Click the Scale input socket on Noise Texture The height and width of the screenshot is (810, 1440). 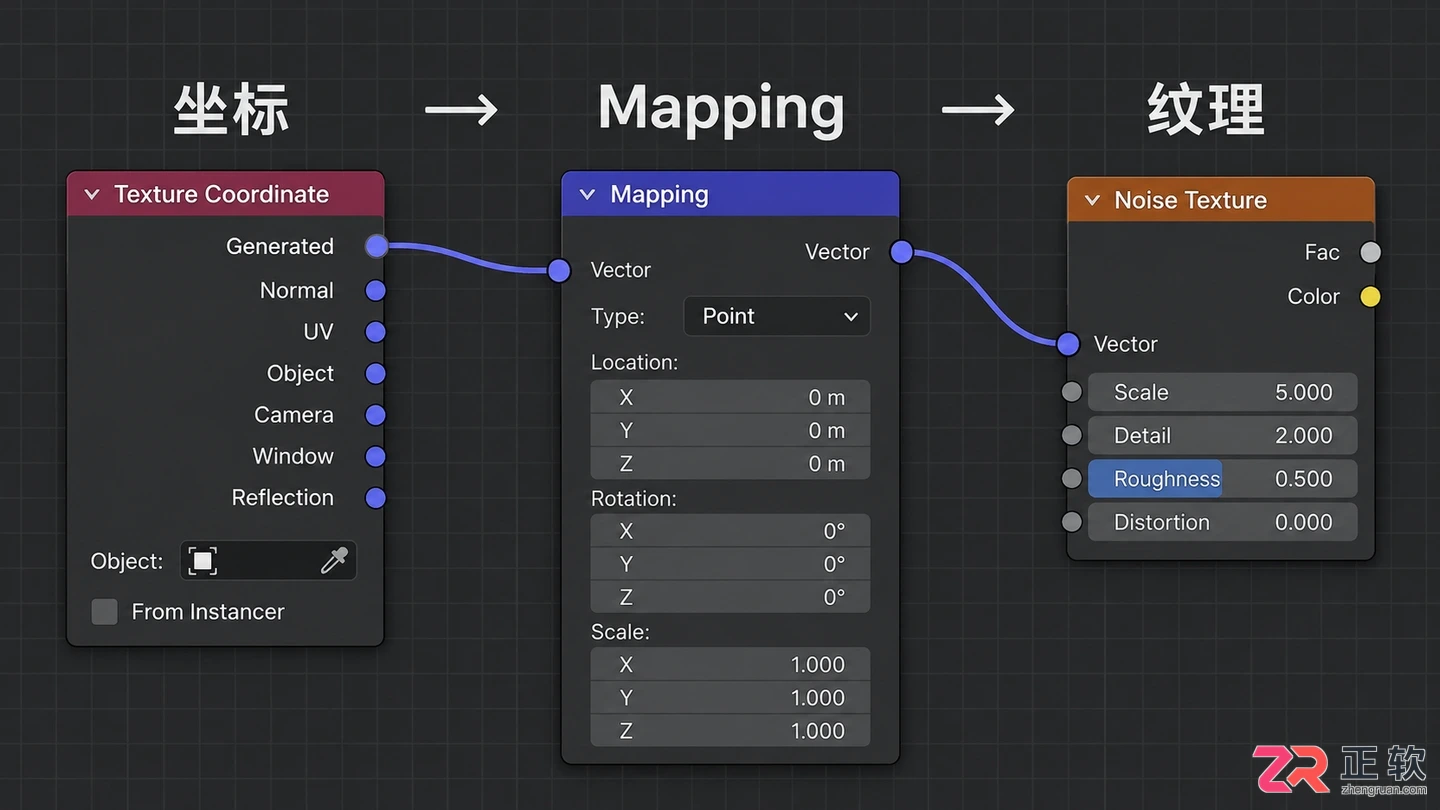(x=1072, y=392)
